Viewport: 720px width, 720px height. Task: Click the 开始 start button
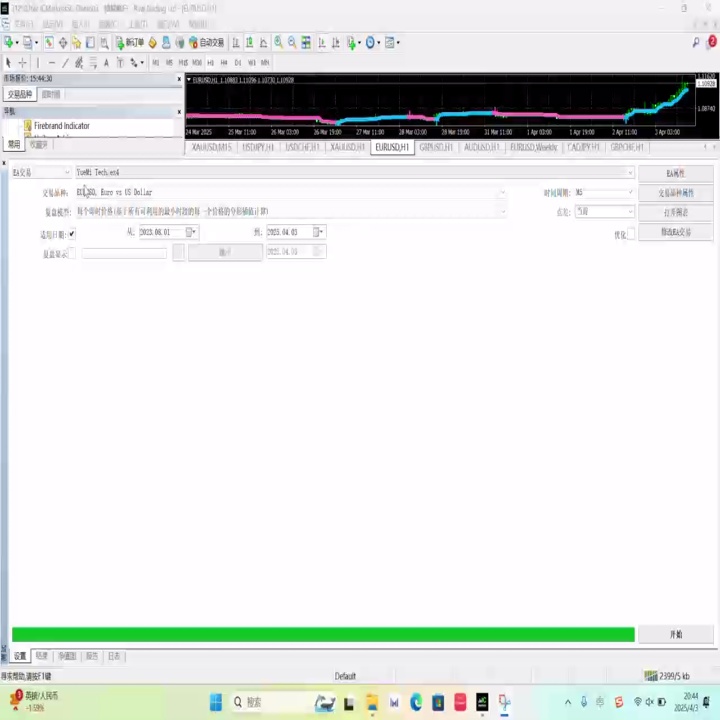(x=676, y=635)
